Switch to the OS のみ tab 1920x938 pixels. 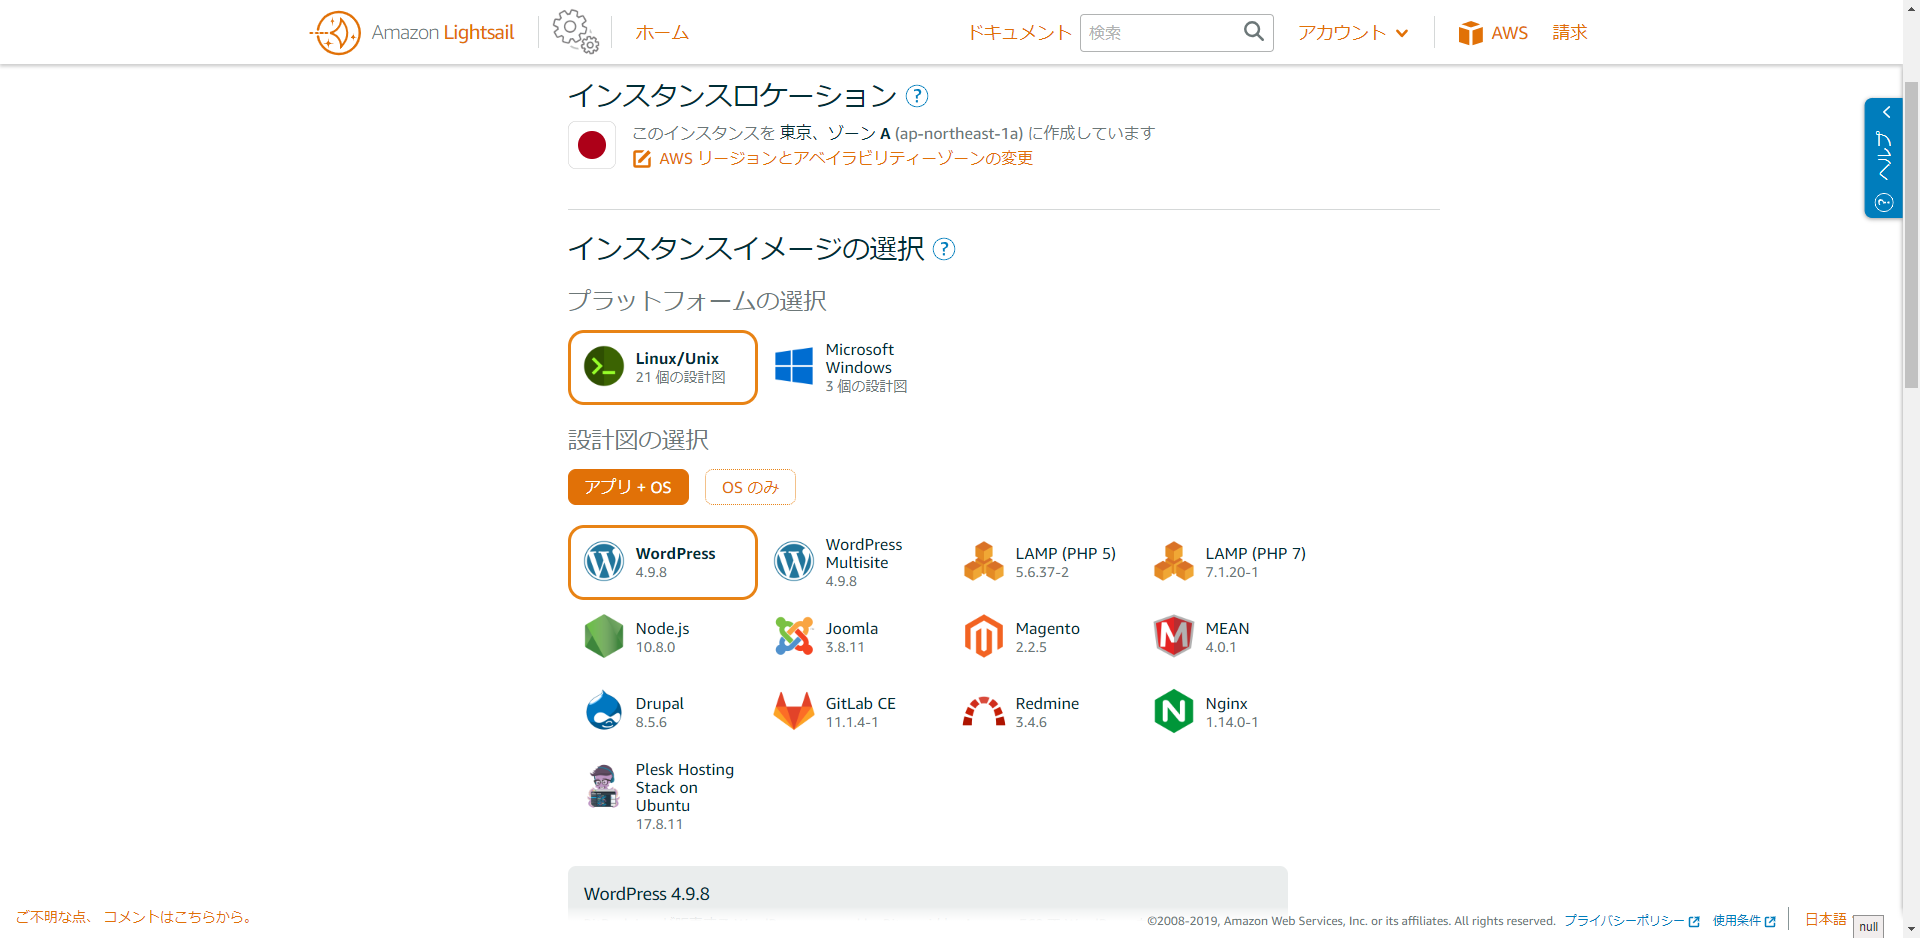[x=750, y=487]
